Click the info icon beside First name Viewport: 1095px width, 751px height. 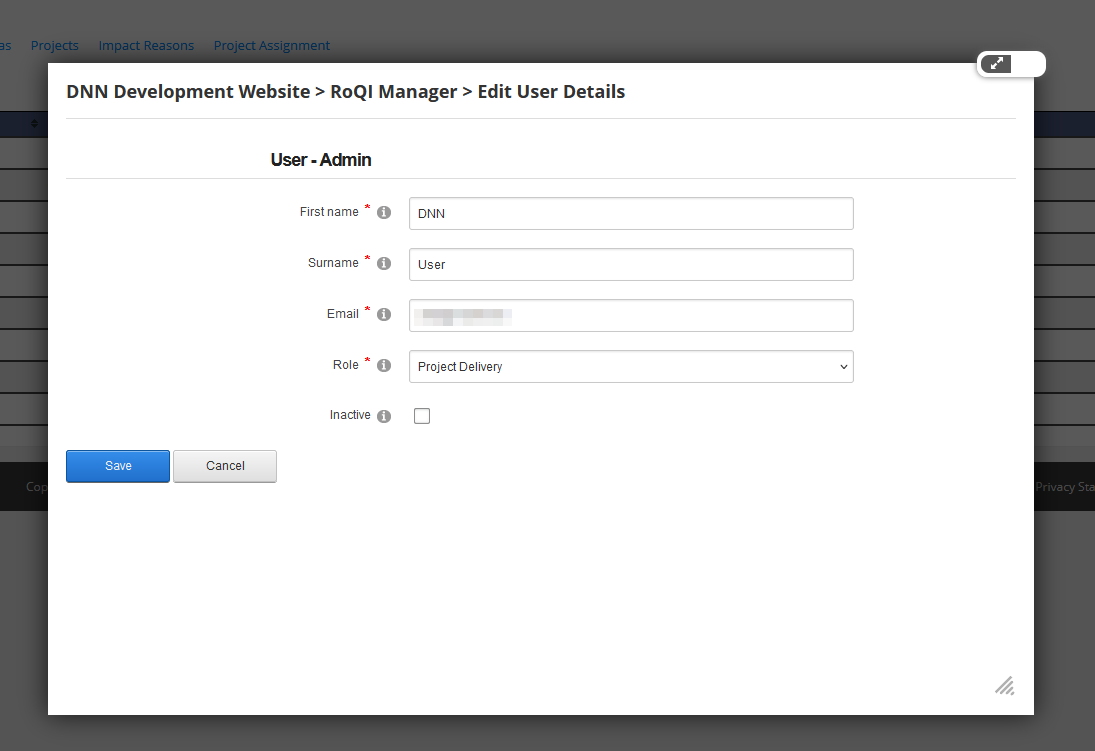(x=384, y=212)
